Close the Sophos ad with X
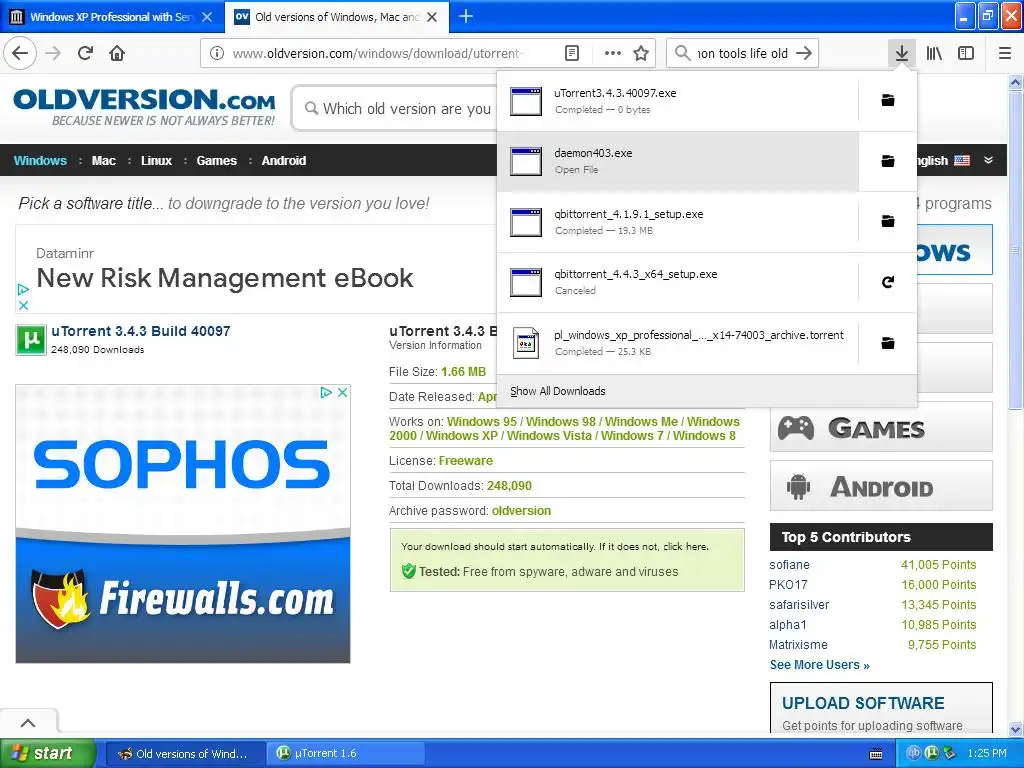This screenshot has height=768, width=1024. point(342,392)
